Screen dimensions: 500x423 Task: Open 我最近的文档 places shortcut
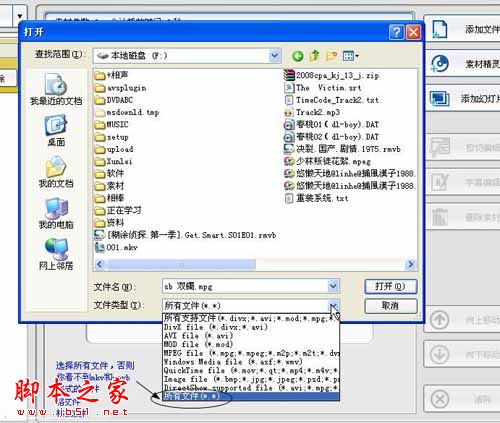(x=56, y=89)
